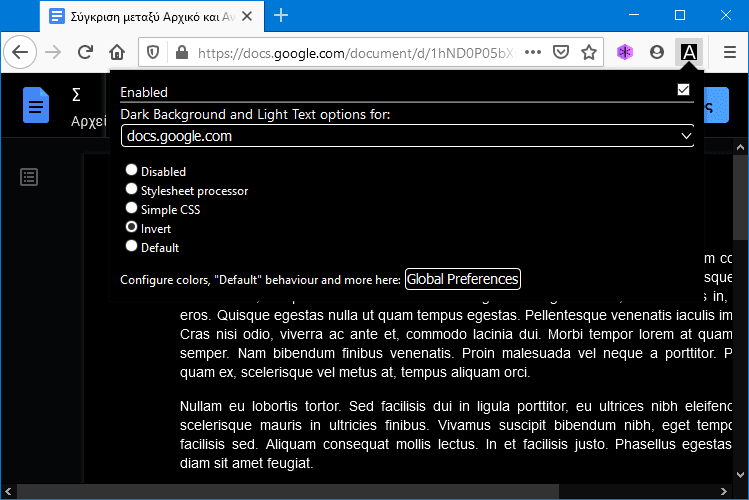Select the Default radio option
This screenshot has width=749, height=500.
click(131, 245)
